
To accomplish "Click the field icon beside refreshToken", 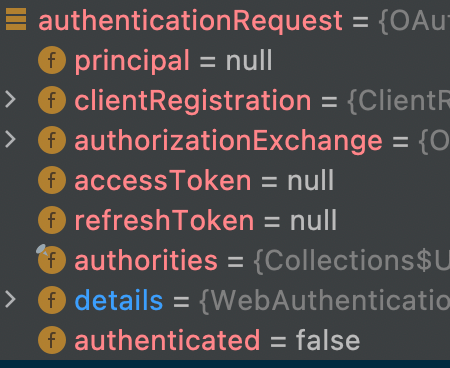I will point(52,220).
